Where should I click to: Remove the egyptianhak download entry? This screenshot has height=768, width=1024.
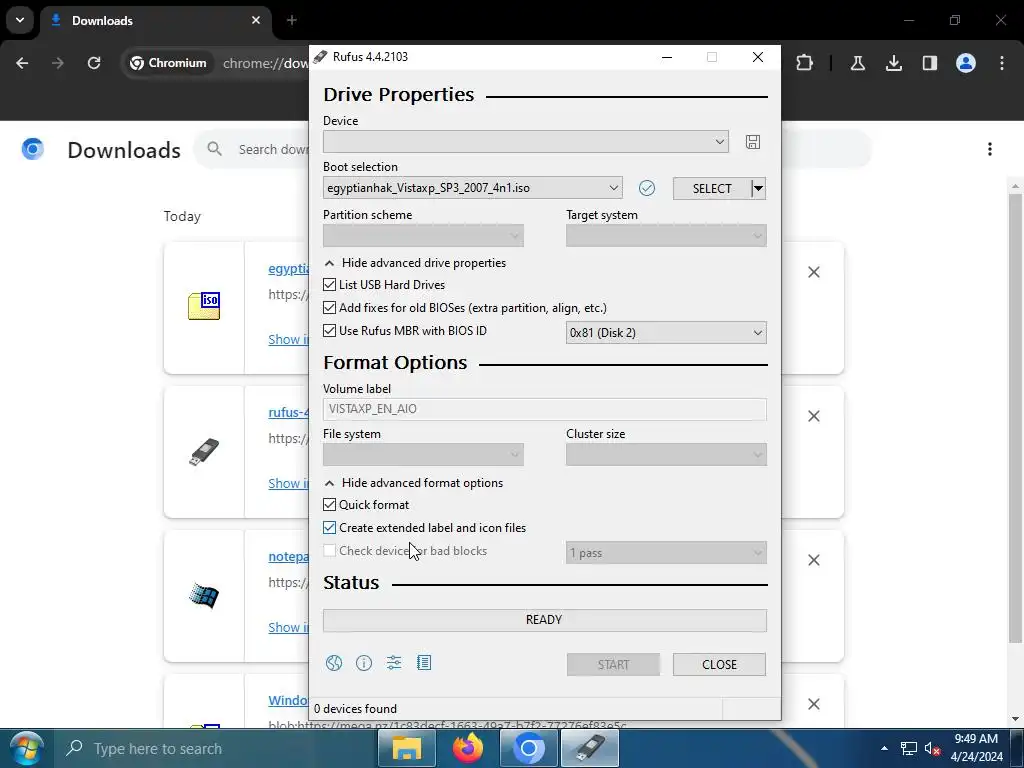[814, 272]
